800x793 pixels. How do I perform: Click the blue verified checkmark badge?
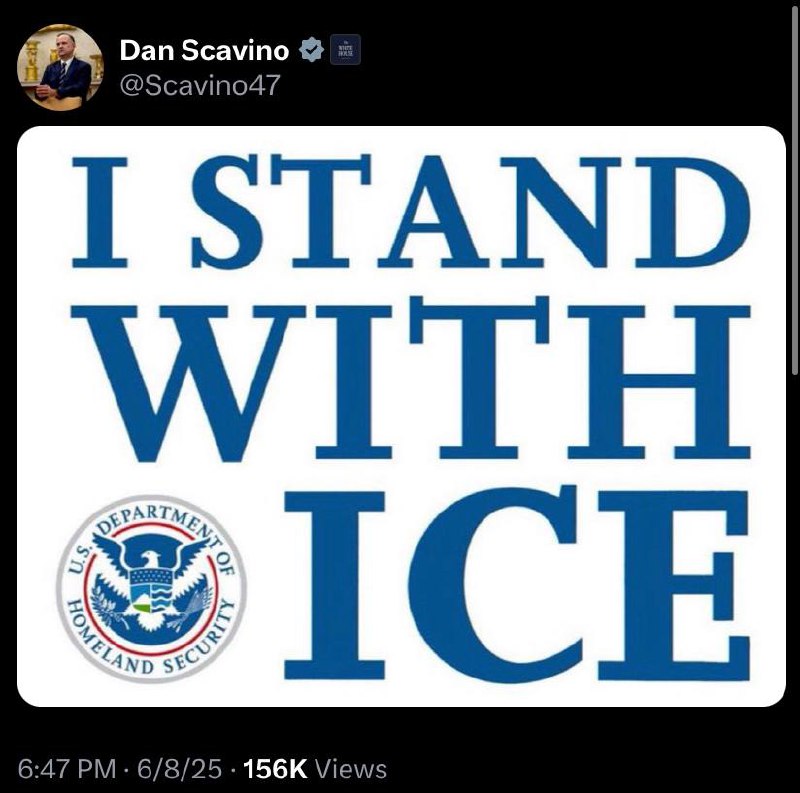[311, 50]
